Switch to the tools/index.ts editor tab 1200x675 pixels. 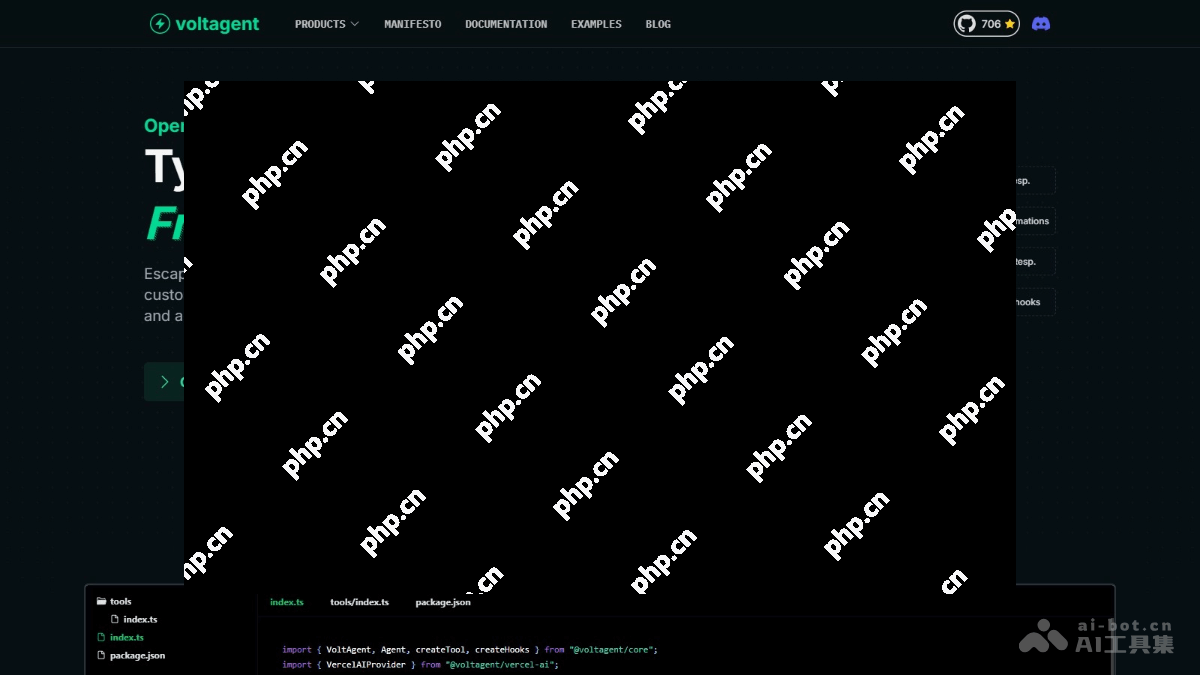pyautogui.click(x=359, y=601)
